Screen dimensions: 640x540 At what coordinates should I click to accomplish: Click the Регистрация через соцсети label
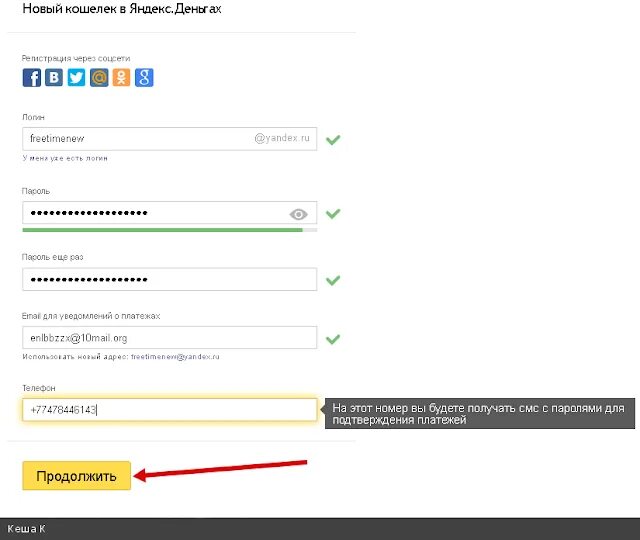pos(76,58)
